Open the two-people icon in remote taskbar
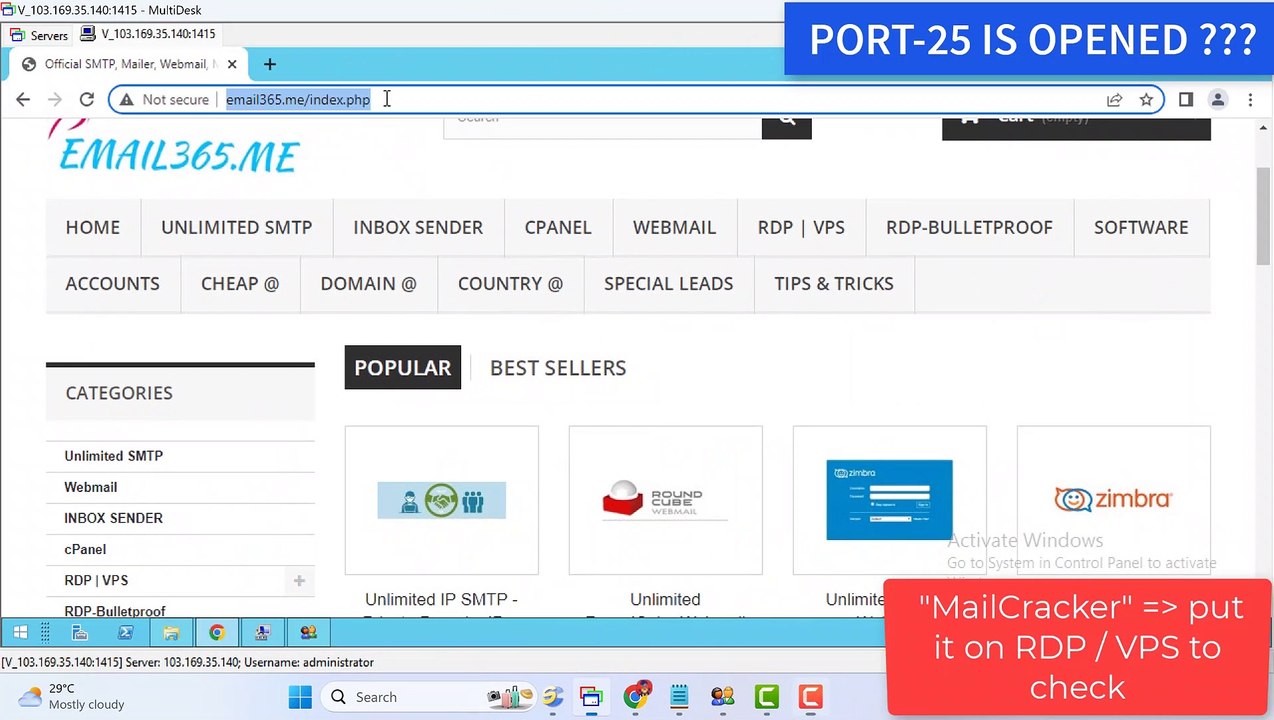Viewport: 1274px width, 720px height. [x=308, y=632]
